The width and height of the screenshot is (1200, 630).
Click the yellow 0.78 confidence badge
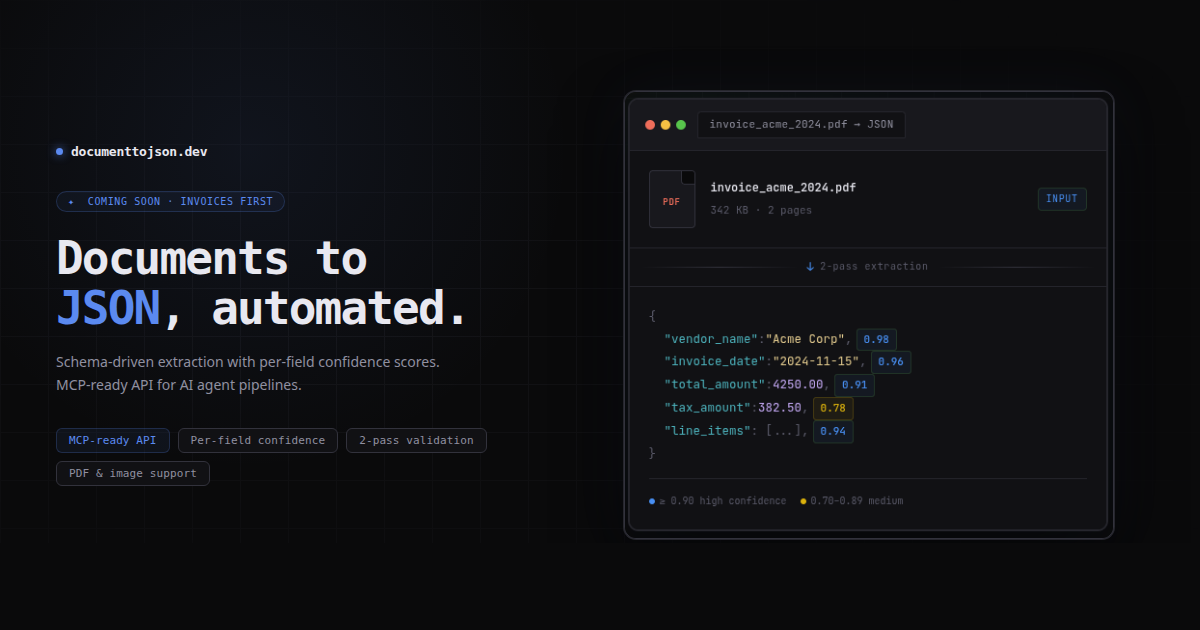pyautogui.click(x=833, y=408)
